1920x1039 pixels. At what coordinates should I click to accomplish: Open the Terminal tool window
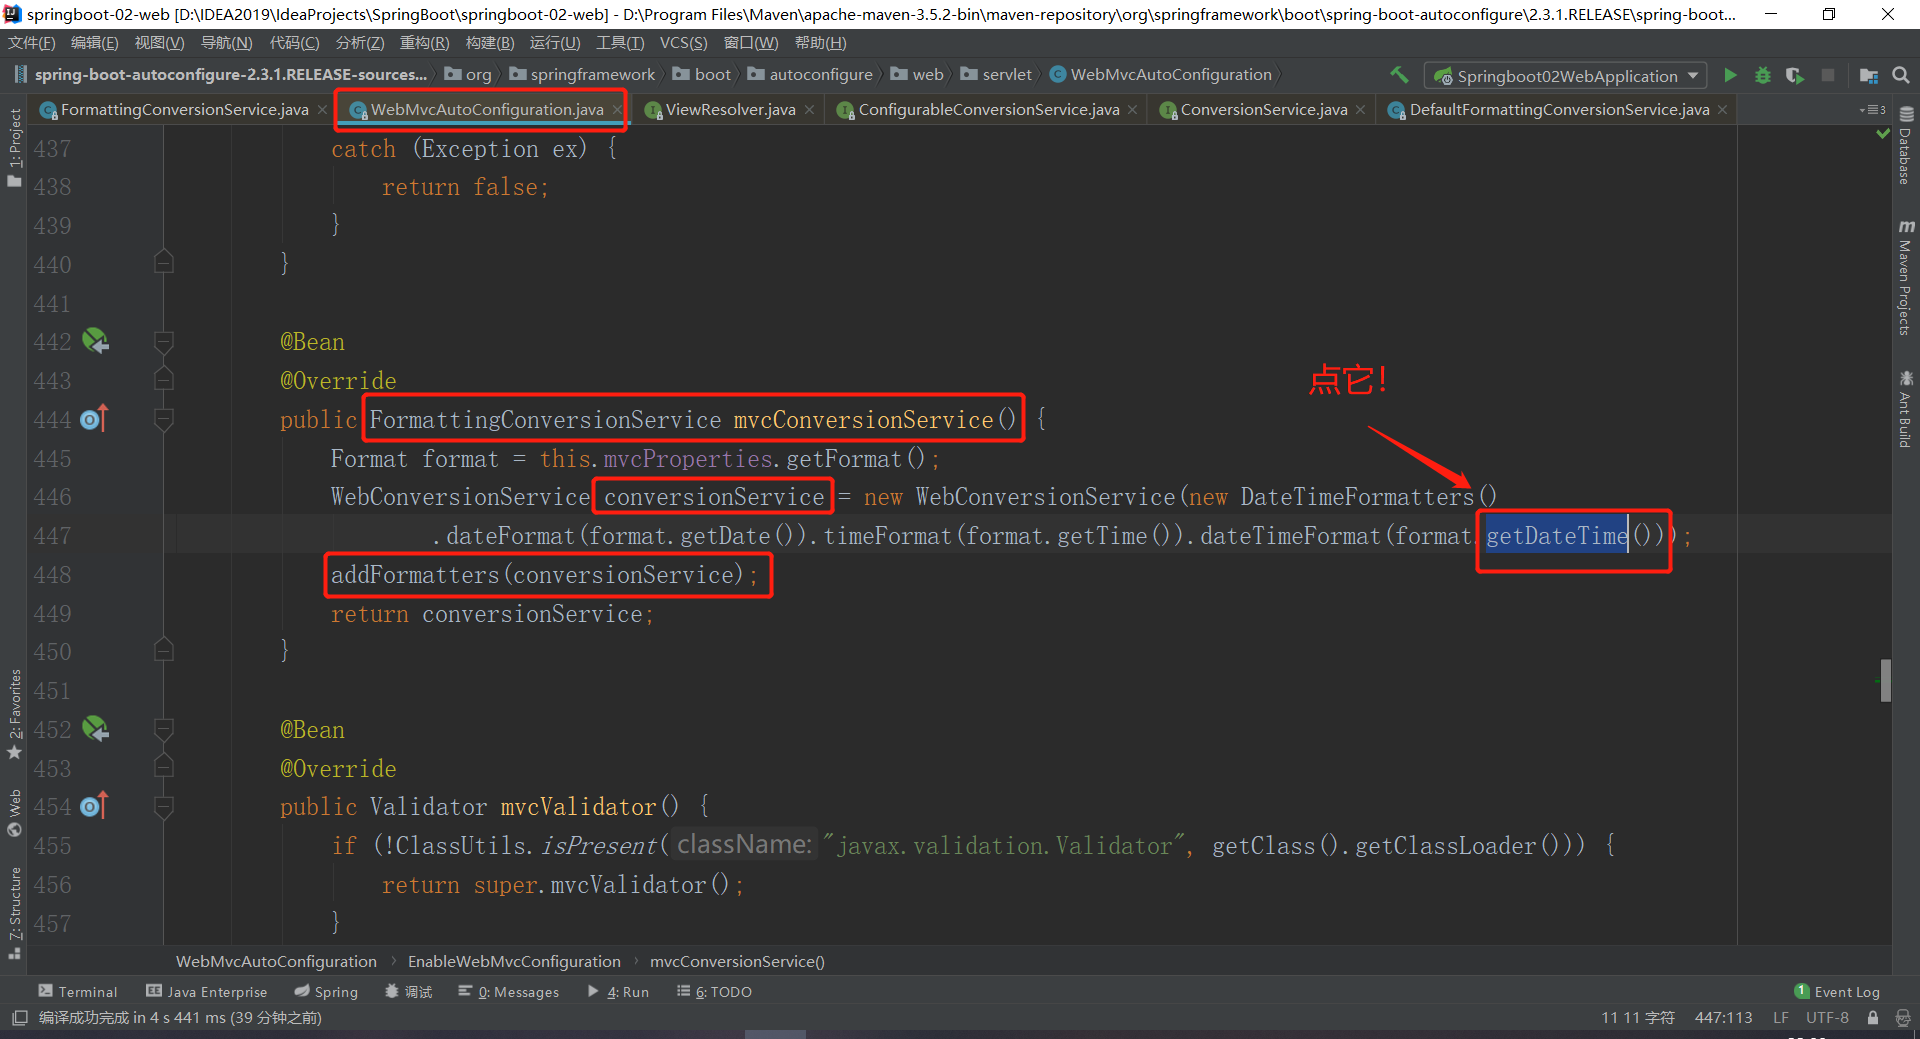point(78,992)
